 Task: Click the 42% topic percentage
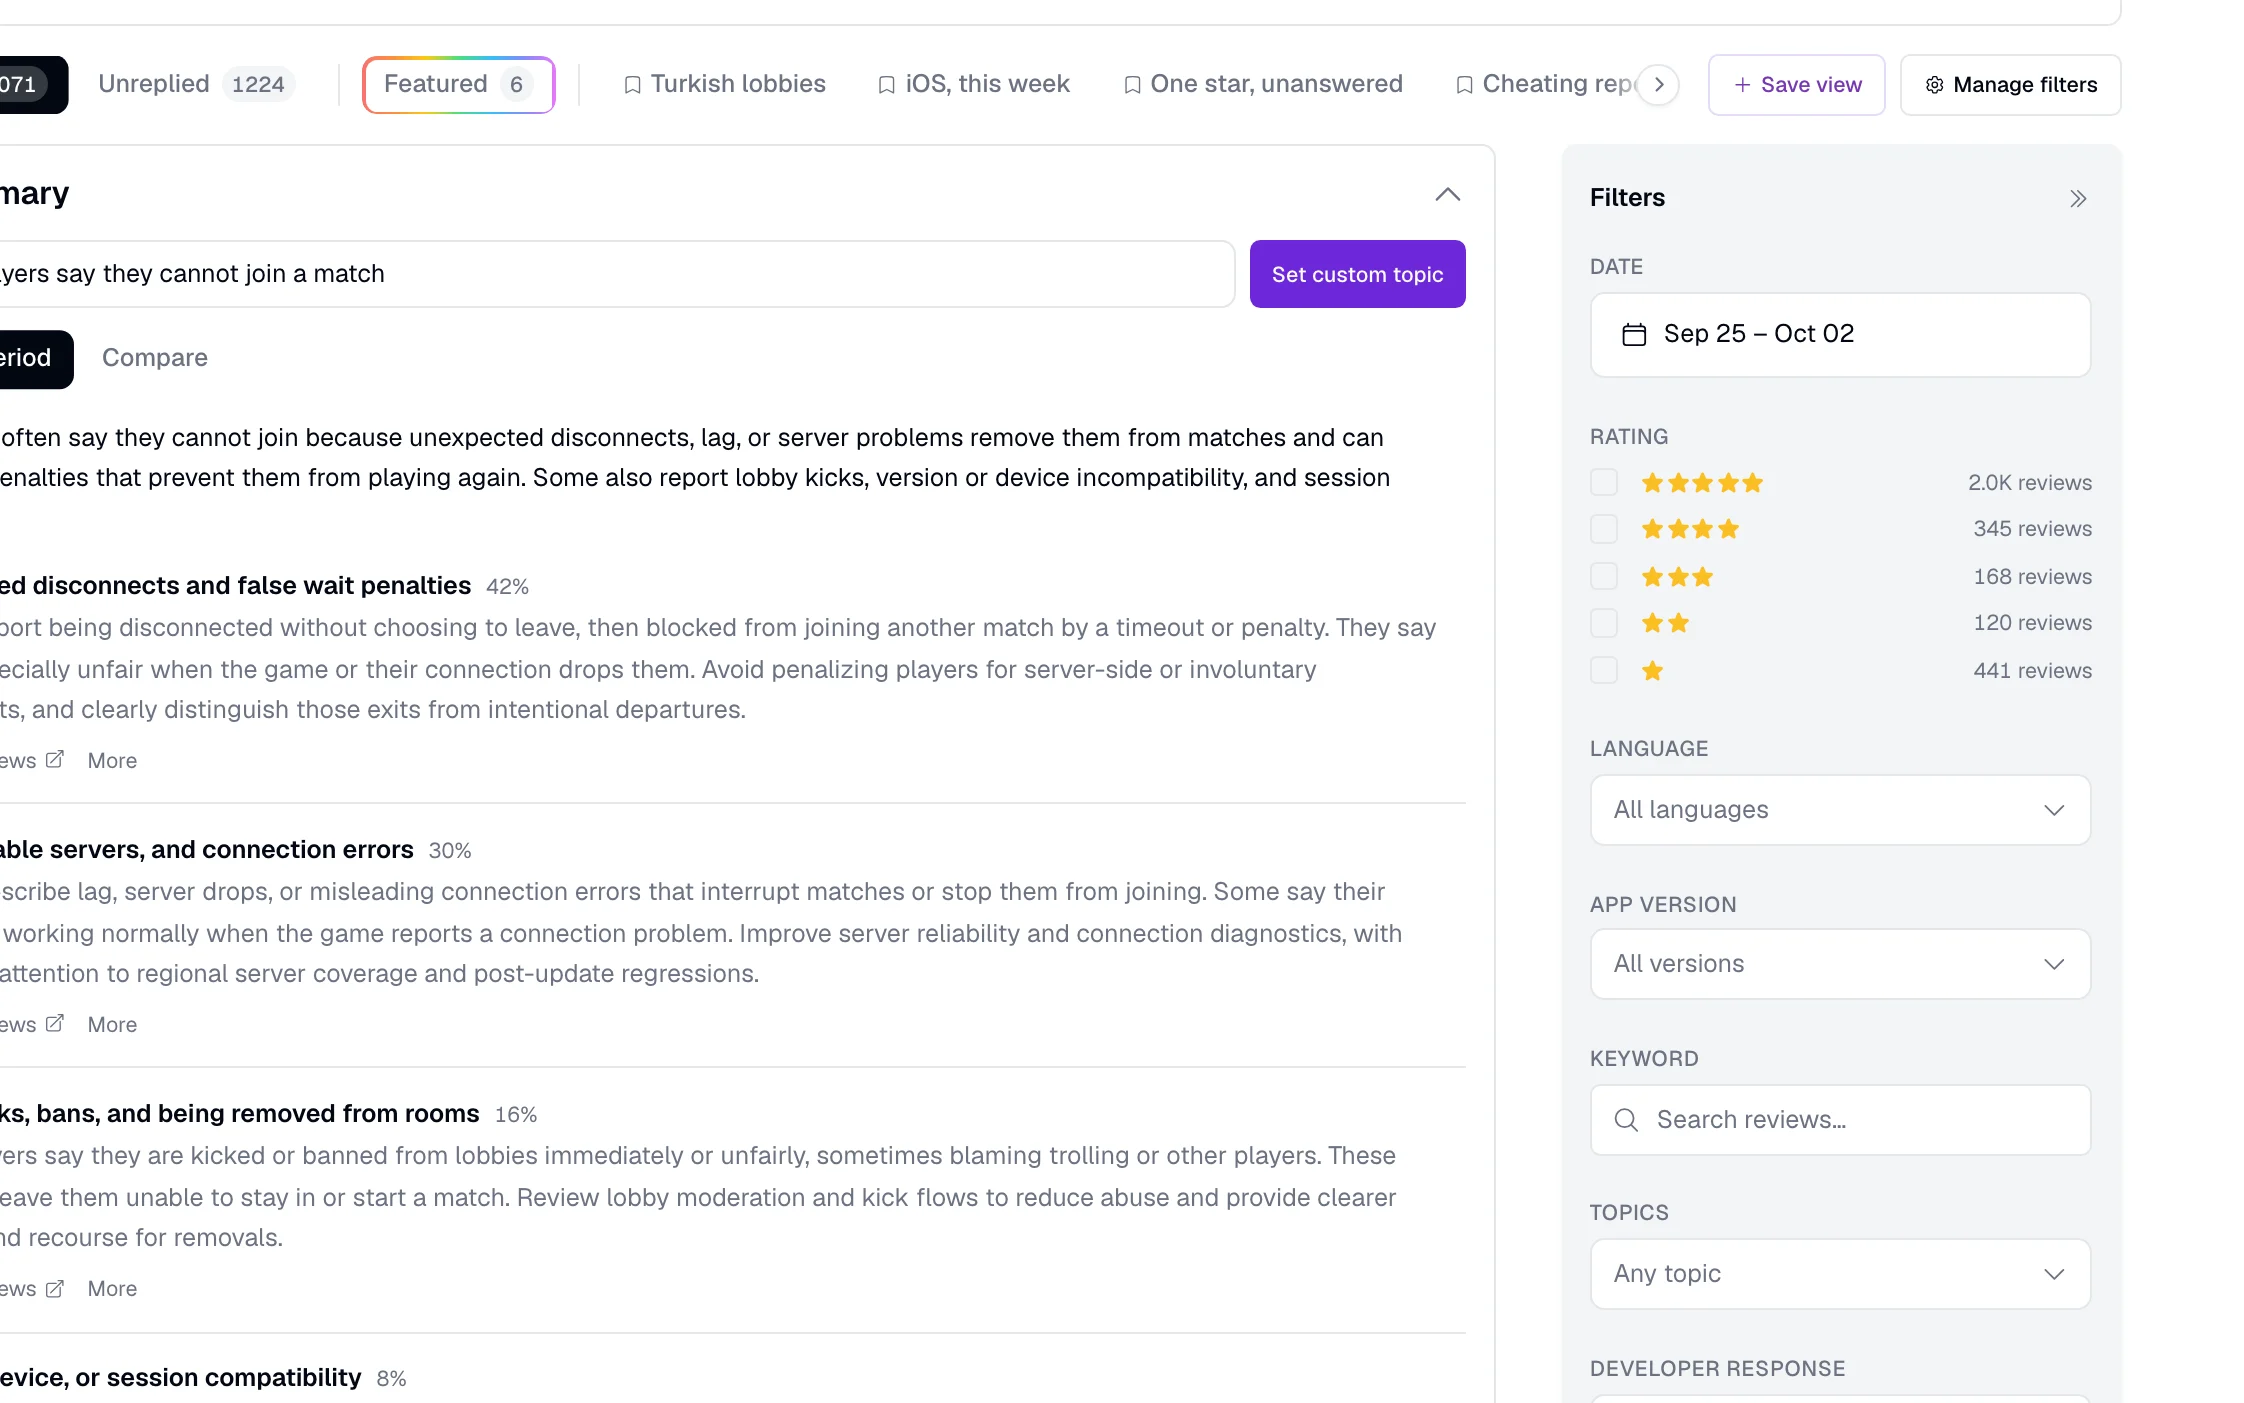507,586
